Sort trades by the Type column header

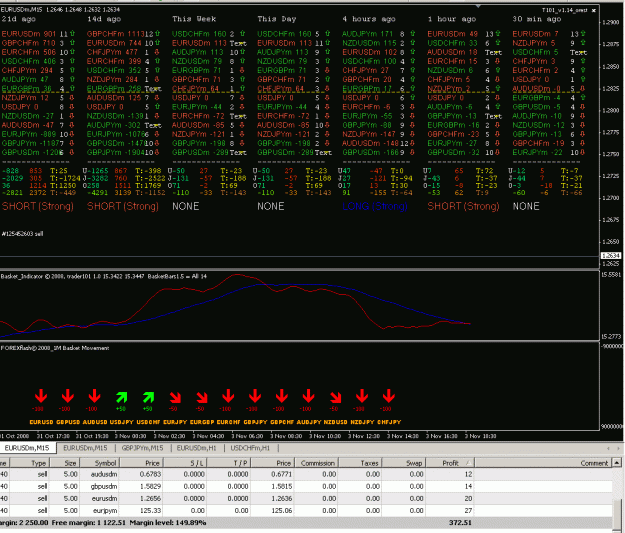(29, 463)
